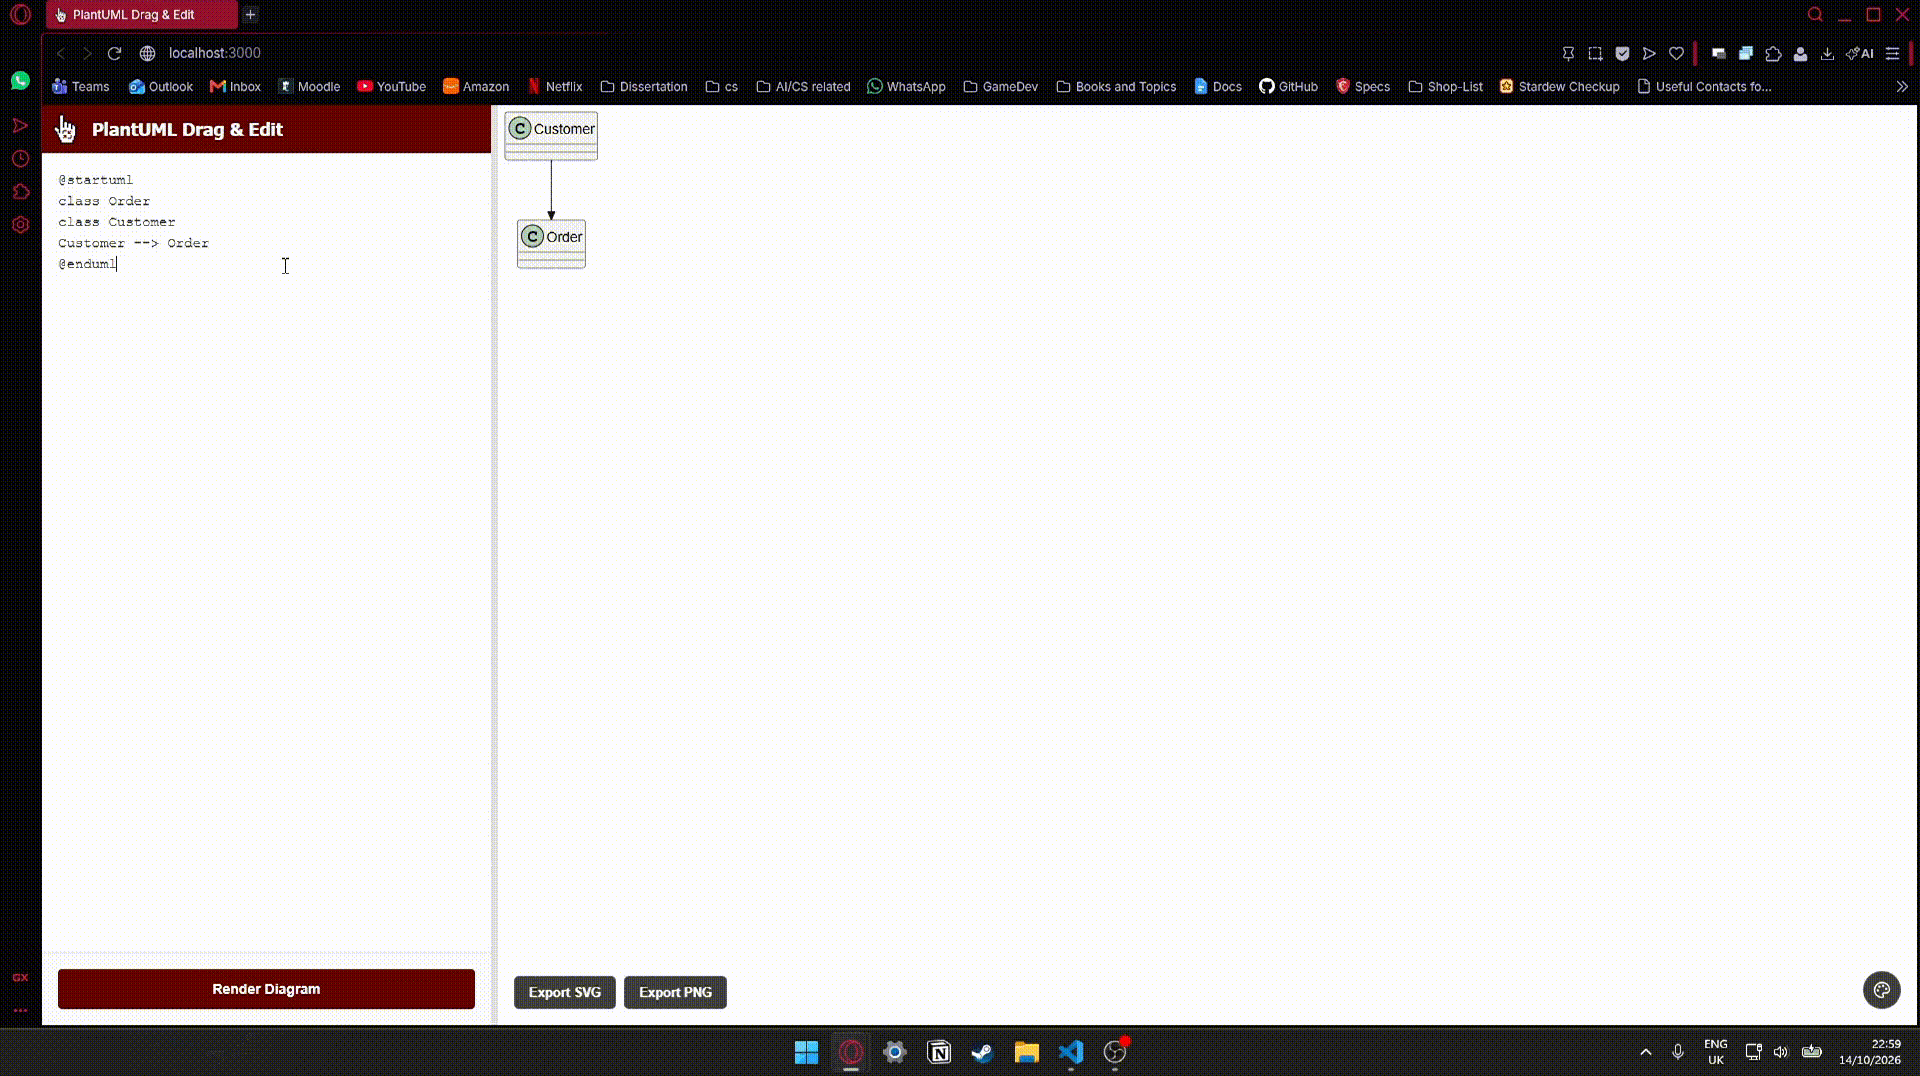Expand the Dissertation bookmarks folder
This screenshot has width=1920, height=1076.
(x=644, y=87)
